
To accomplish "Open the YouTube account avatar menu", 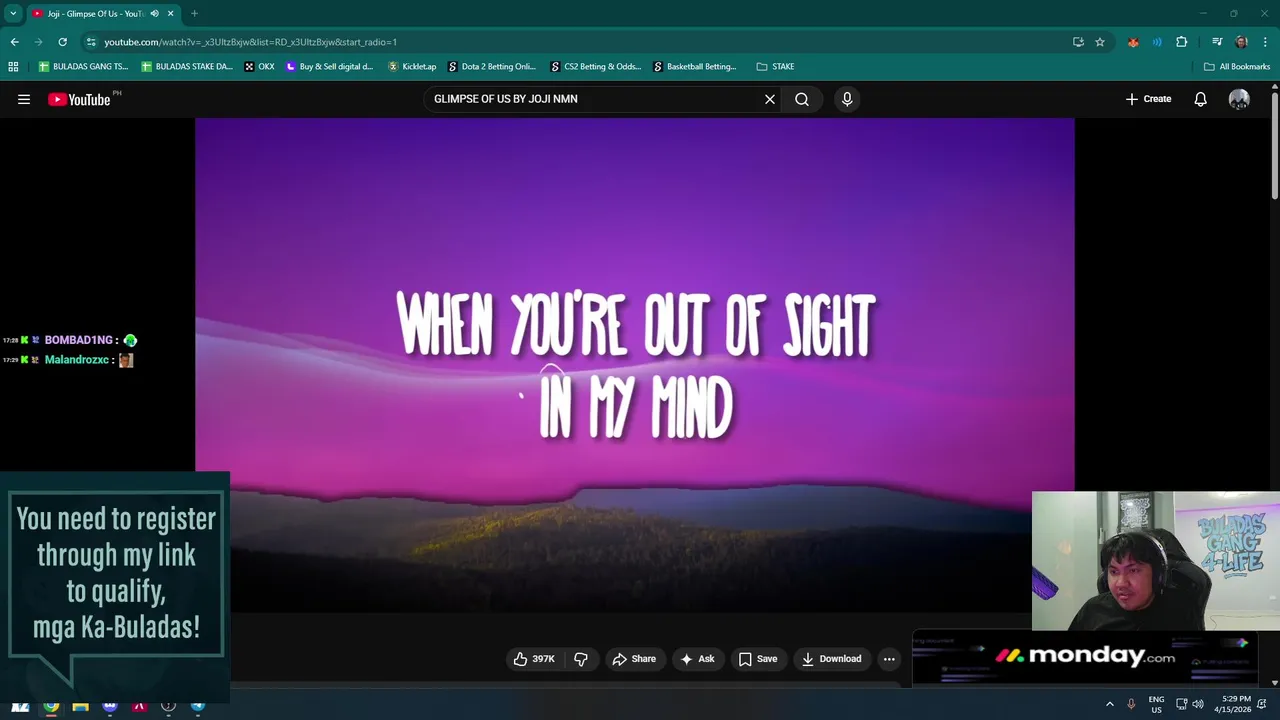I will point(1239,99).
